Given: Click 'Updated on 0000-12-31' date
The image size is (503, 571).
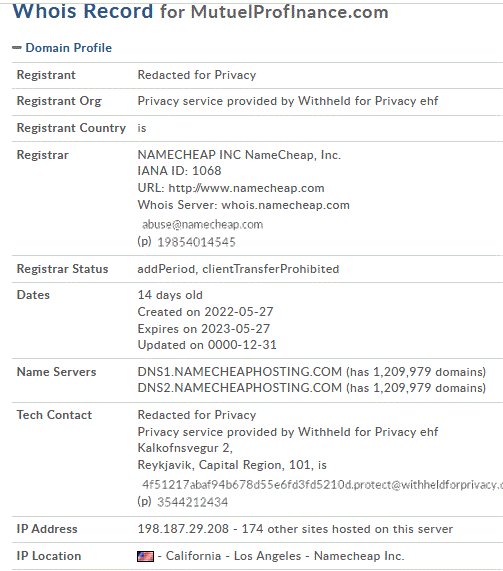Looking at the screenshot, I should [207, 344].
